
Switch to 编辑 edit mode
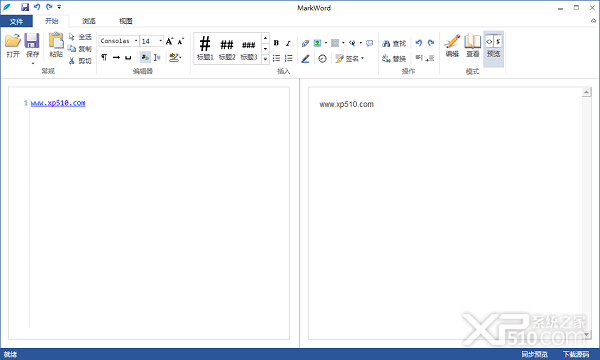452,46
